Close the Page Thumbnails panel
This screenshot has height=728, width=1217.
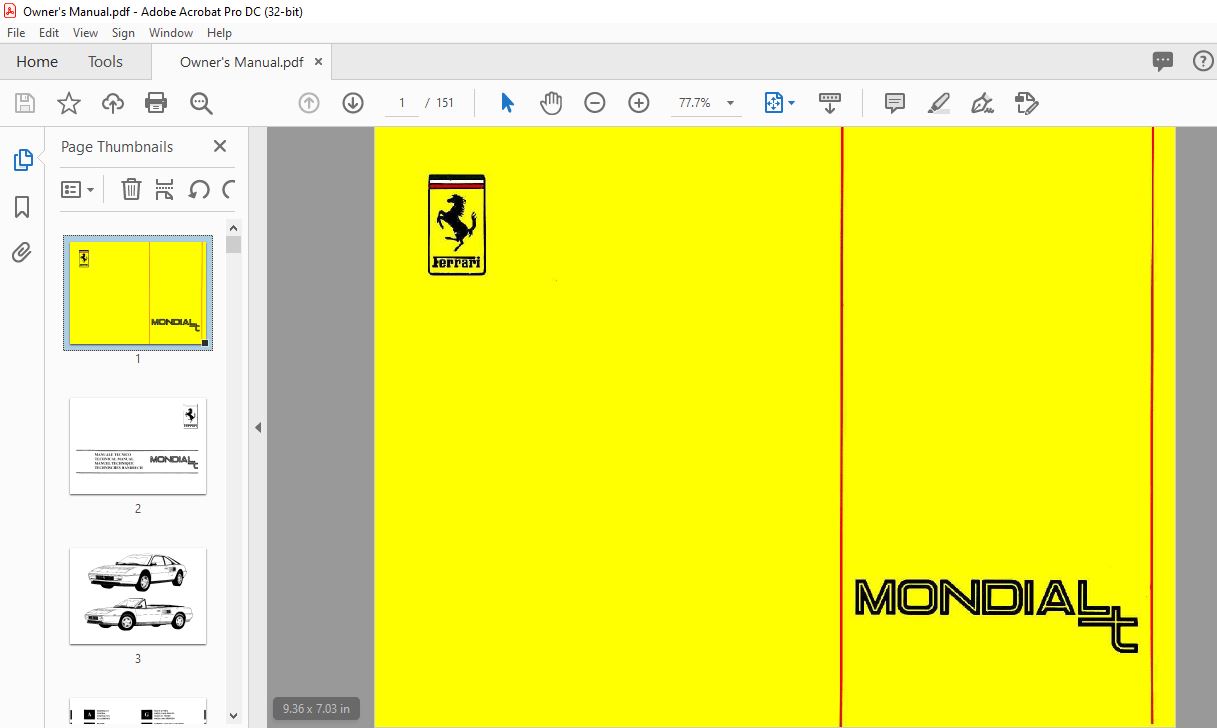point(220,146)
